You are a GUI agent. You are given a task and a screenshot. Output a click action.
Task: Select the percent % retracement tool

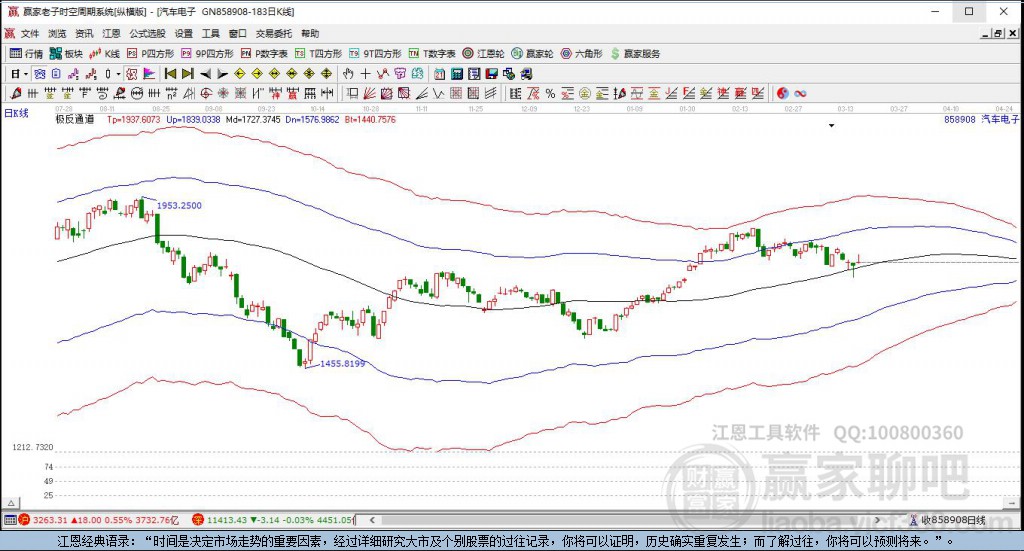pos(551,93)
